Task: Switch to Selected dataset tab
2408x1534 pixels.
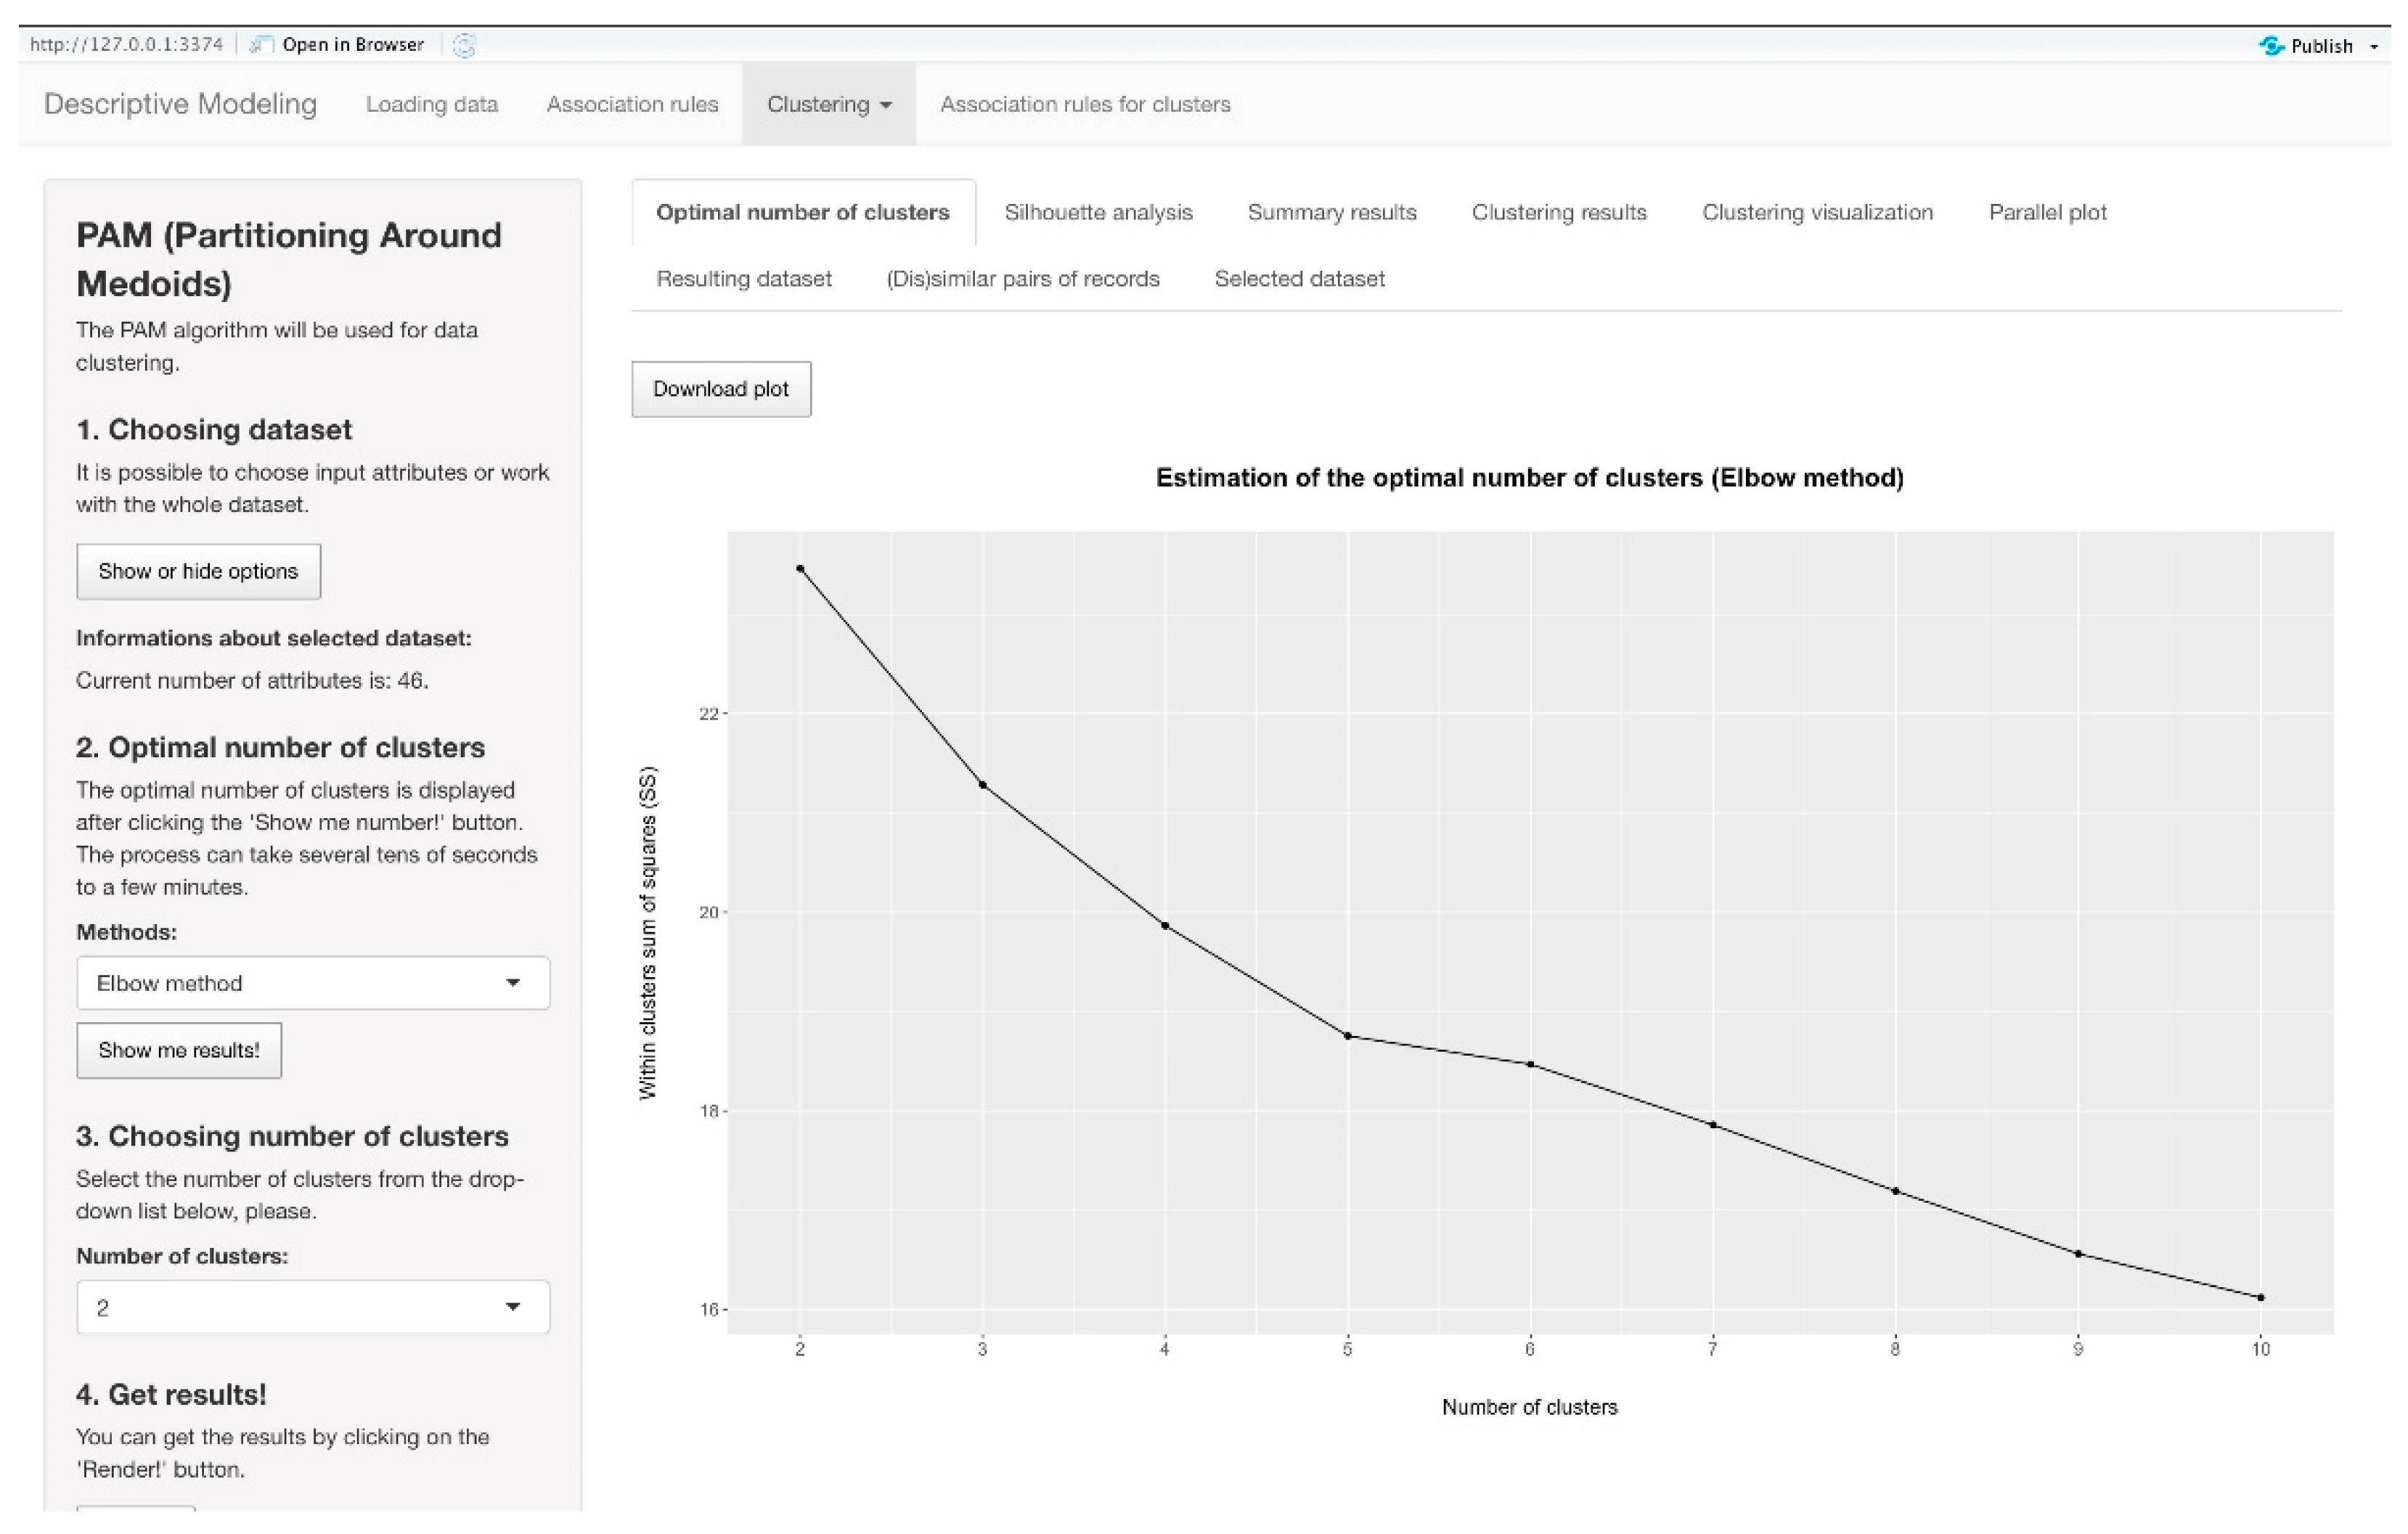Action: click(1299, 279)
